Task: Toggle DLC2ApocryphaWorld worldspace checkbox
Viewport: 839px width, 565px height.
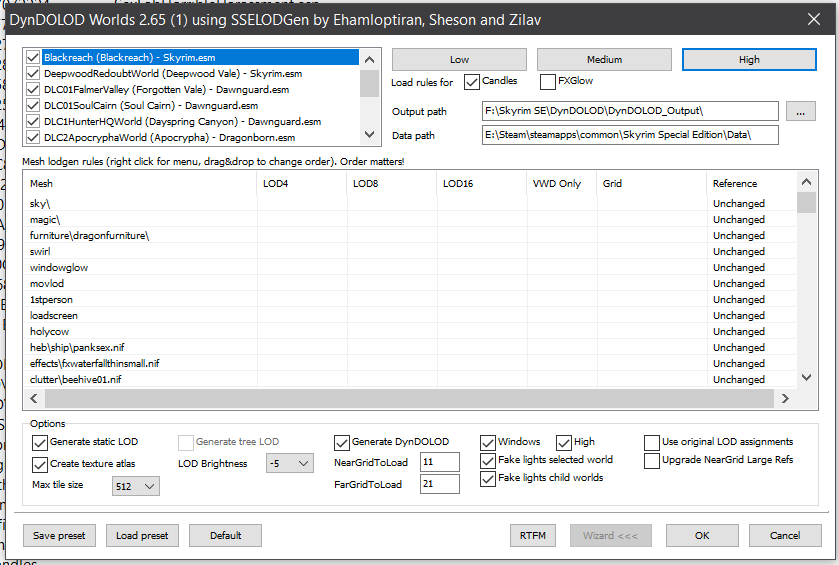Action: (33, 138)
